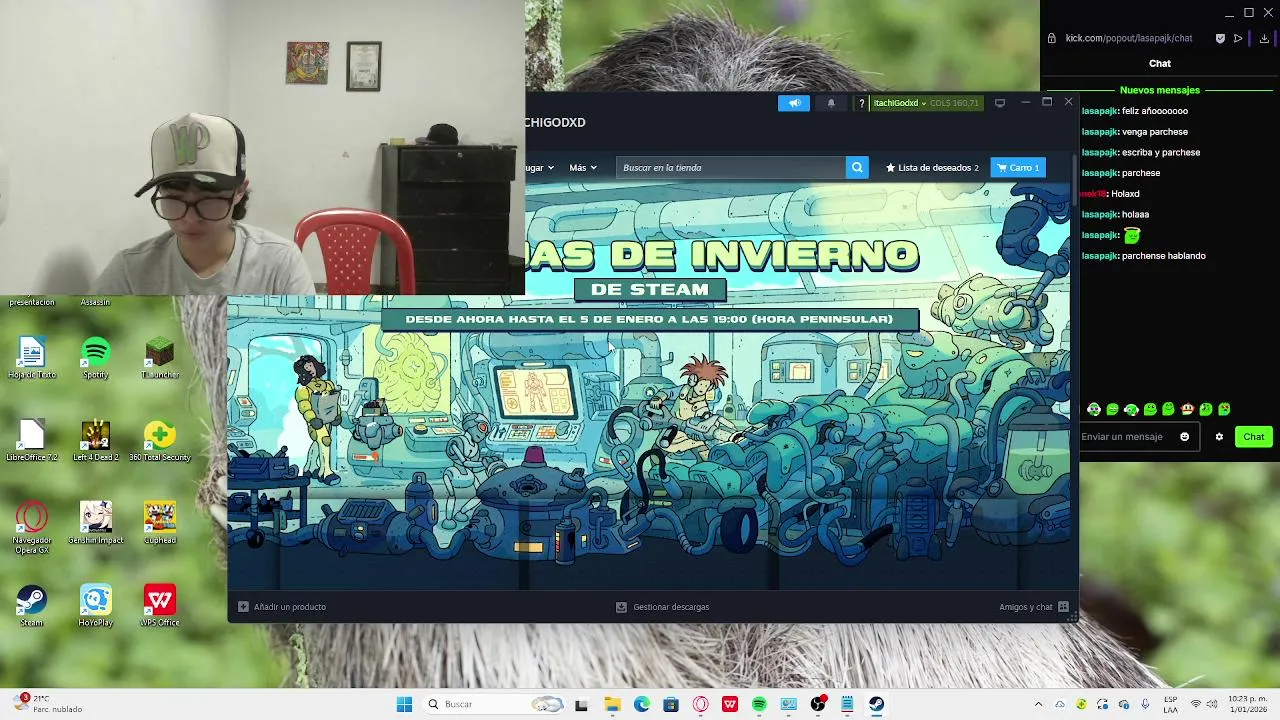This screenshot has height=720, width=1280.
Task: Open 'Hoja de Texto' desktop shortcut
Action: pos(32,358)
